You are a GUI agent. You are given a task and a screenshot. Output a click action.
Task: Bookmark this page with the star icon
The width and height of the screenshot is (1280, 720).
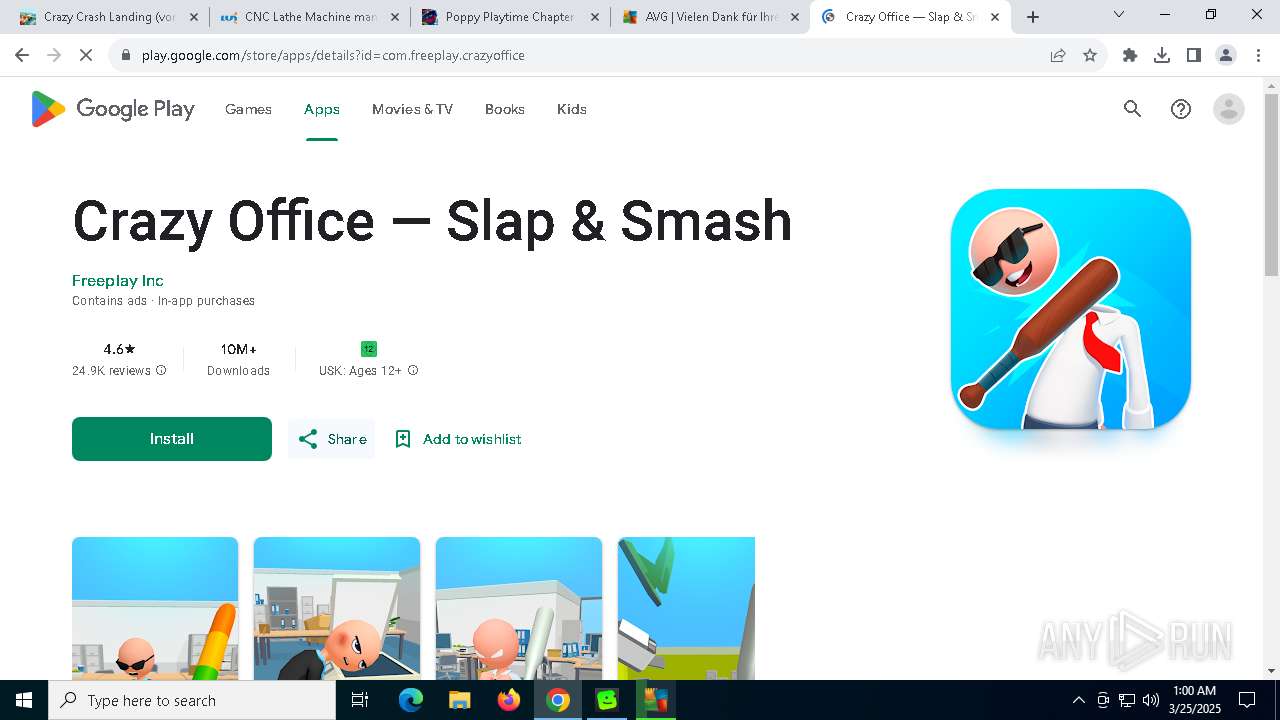[x=1090, y=55]
